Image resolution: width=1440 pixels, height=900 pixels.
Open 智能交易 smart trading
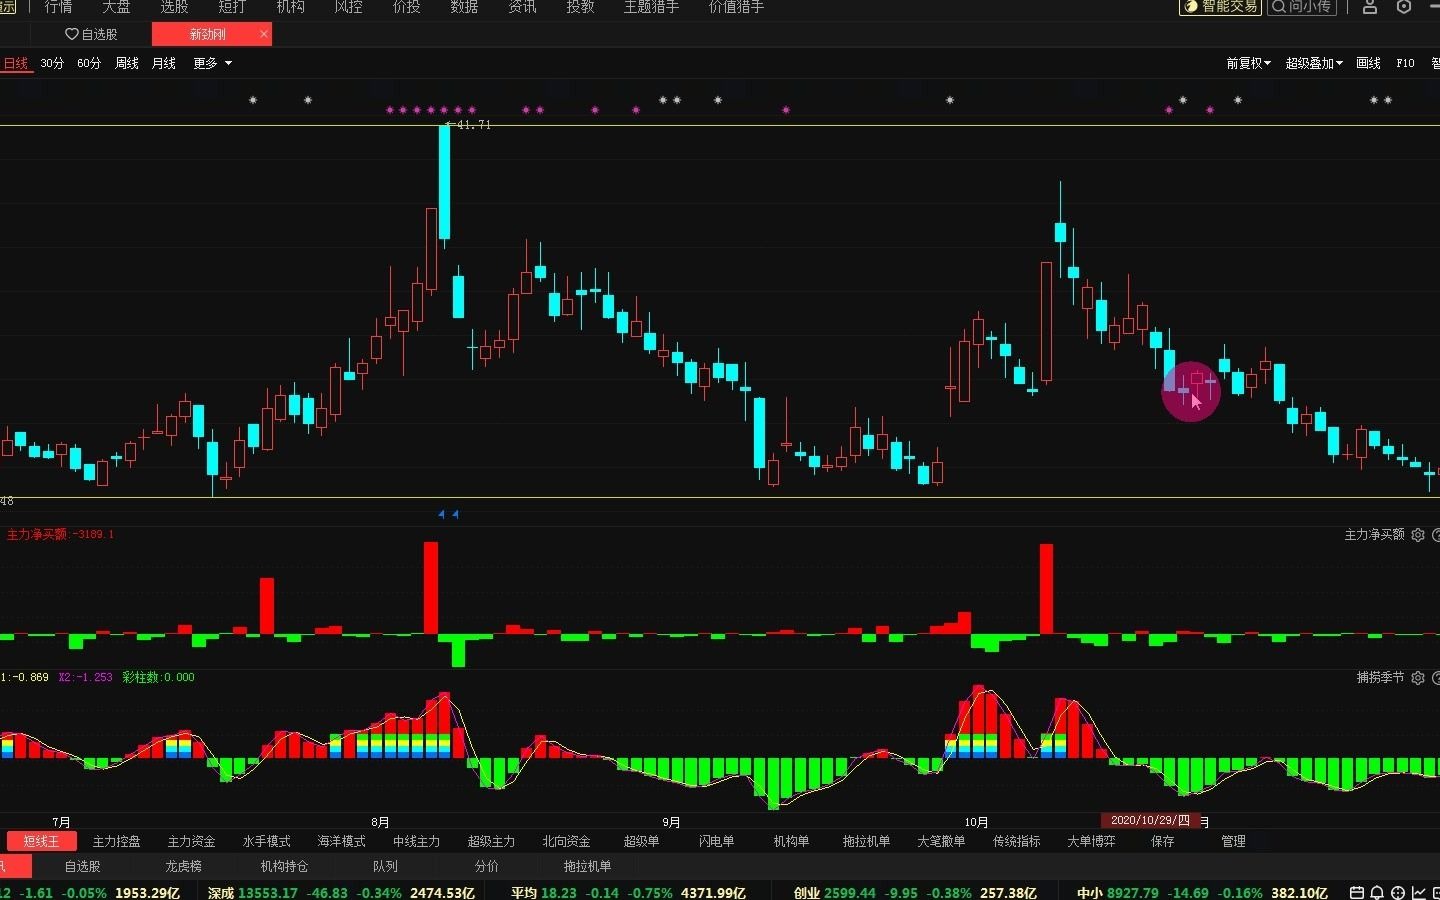point(1220,7)
